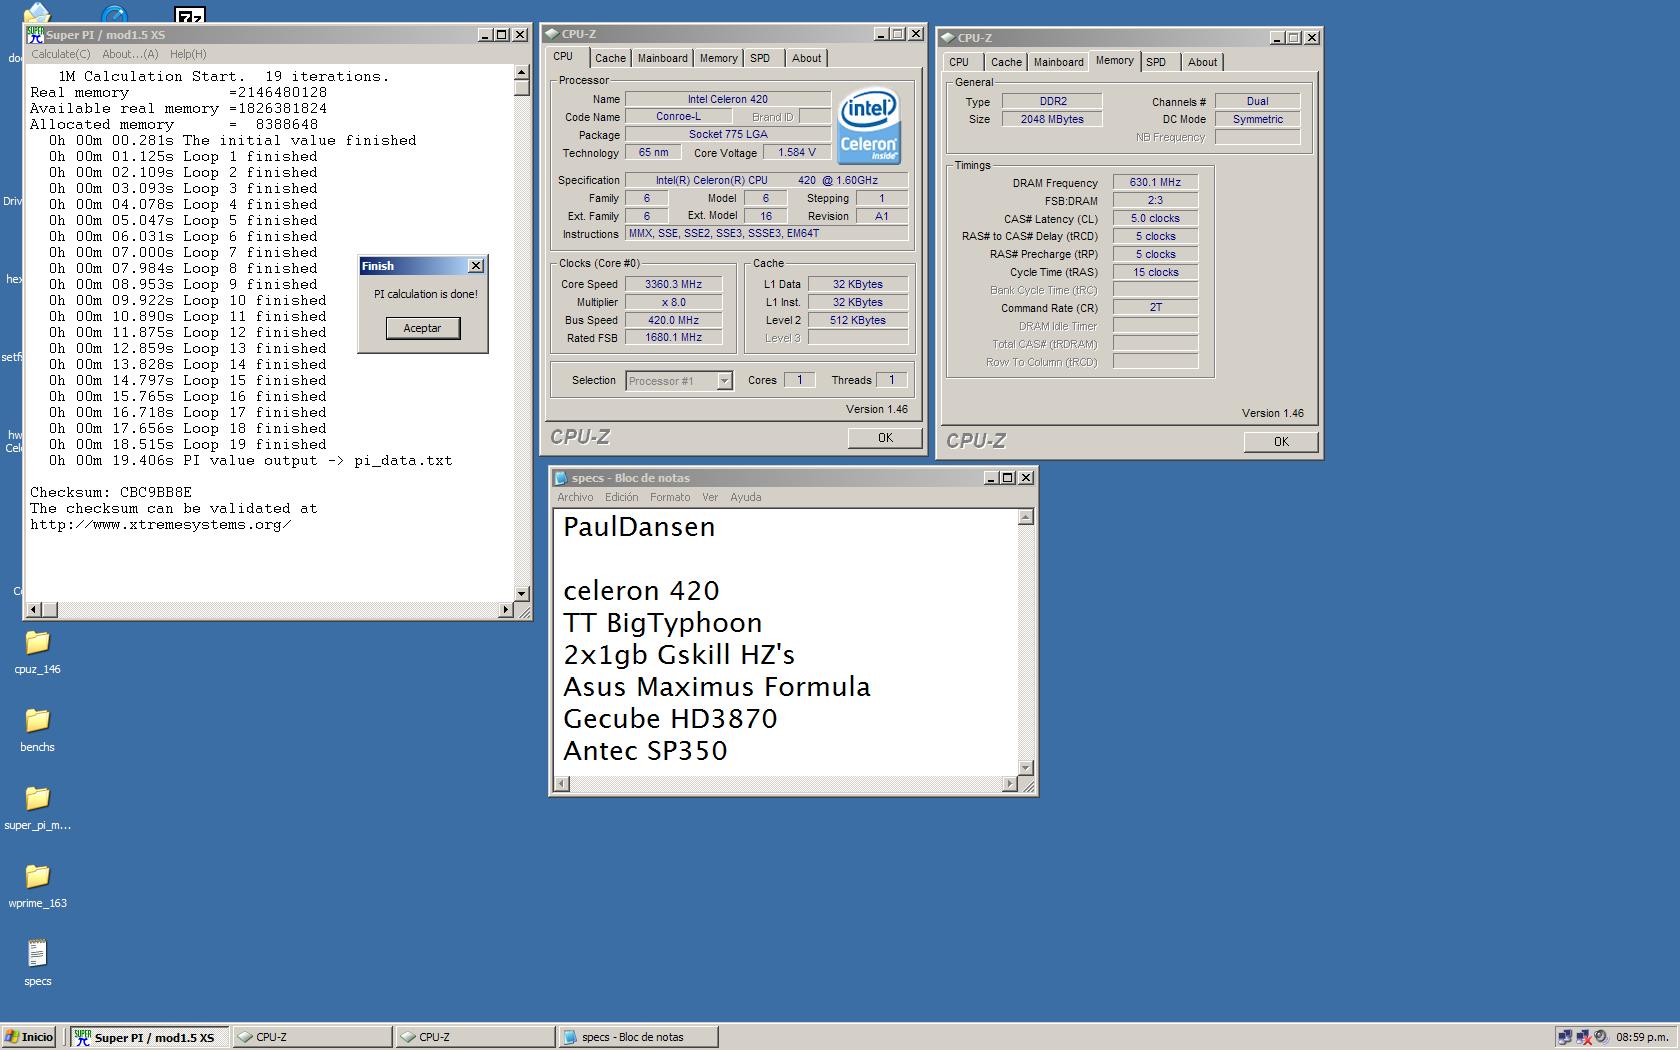
Task: Click the Rated FSB value 1680.1 MHz
Action: click(673, 338)
